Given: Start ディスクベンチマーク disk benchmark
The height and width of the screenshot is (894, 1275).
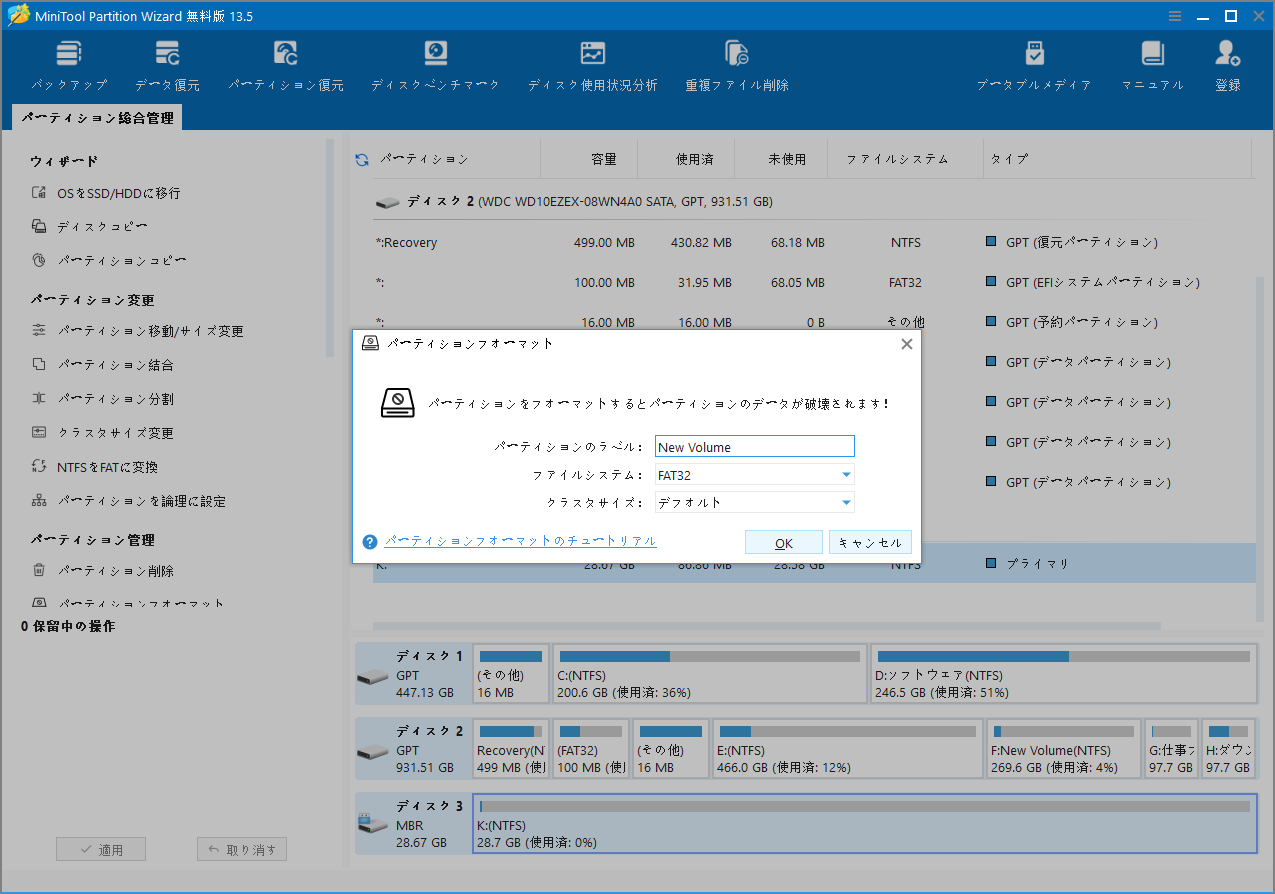Looking at the screenshot, I should (x=434, y=63).
